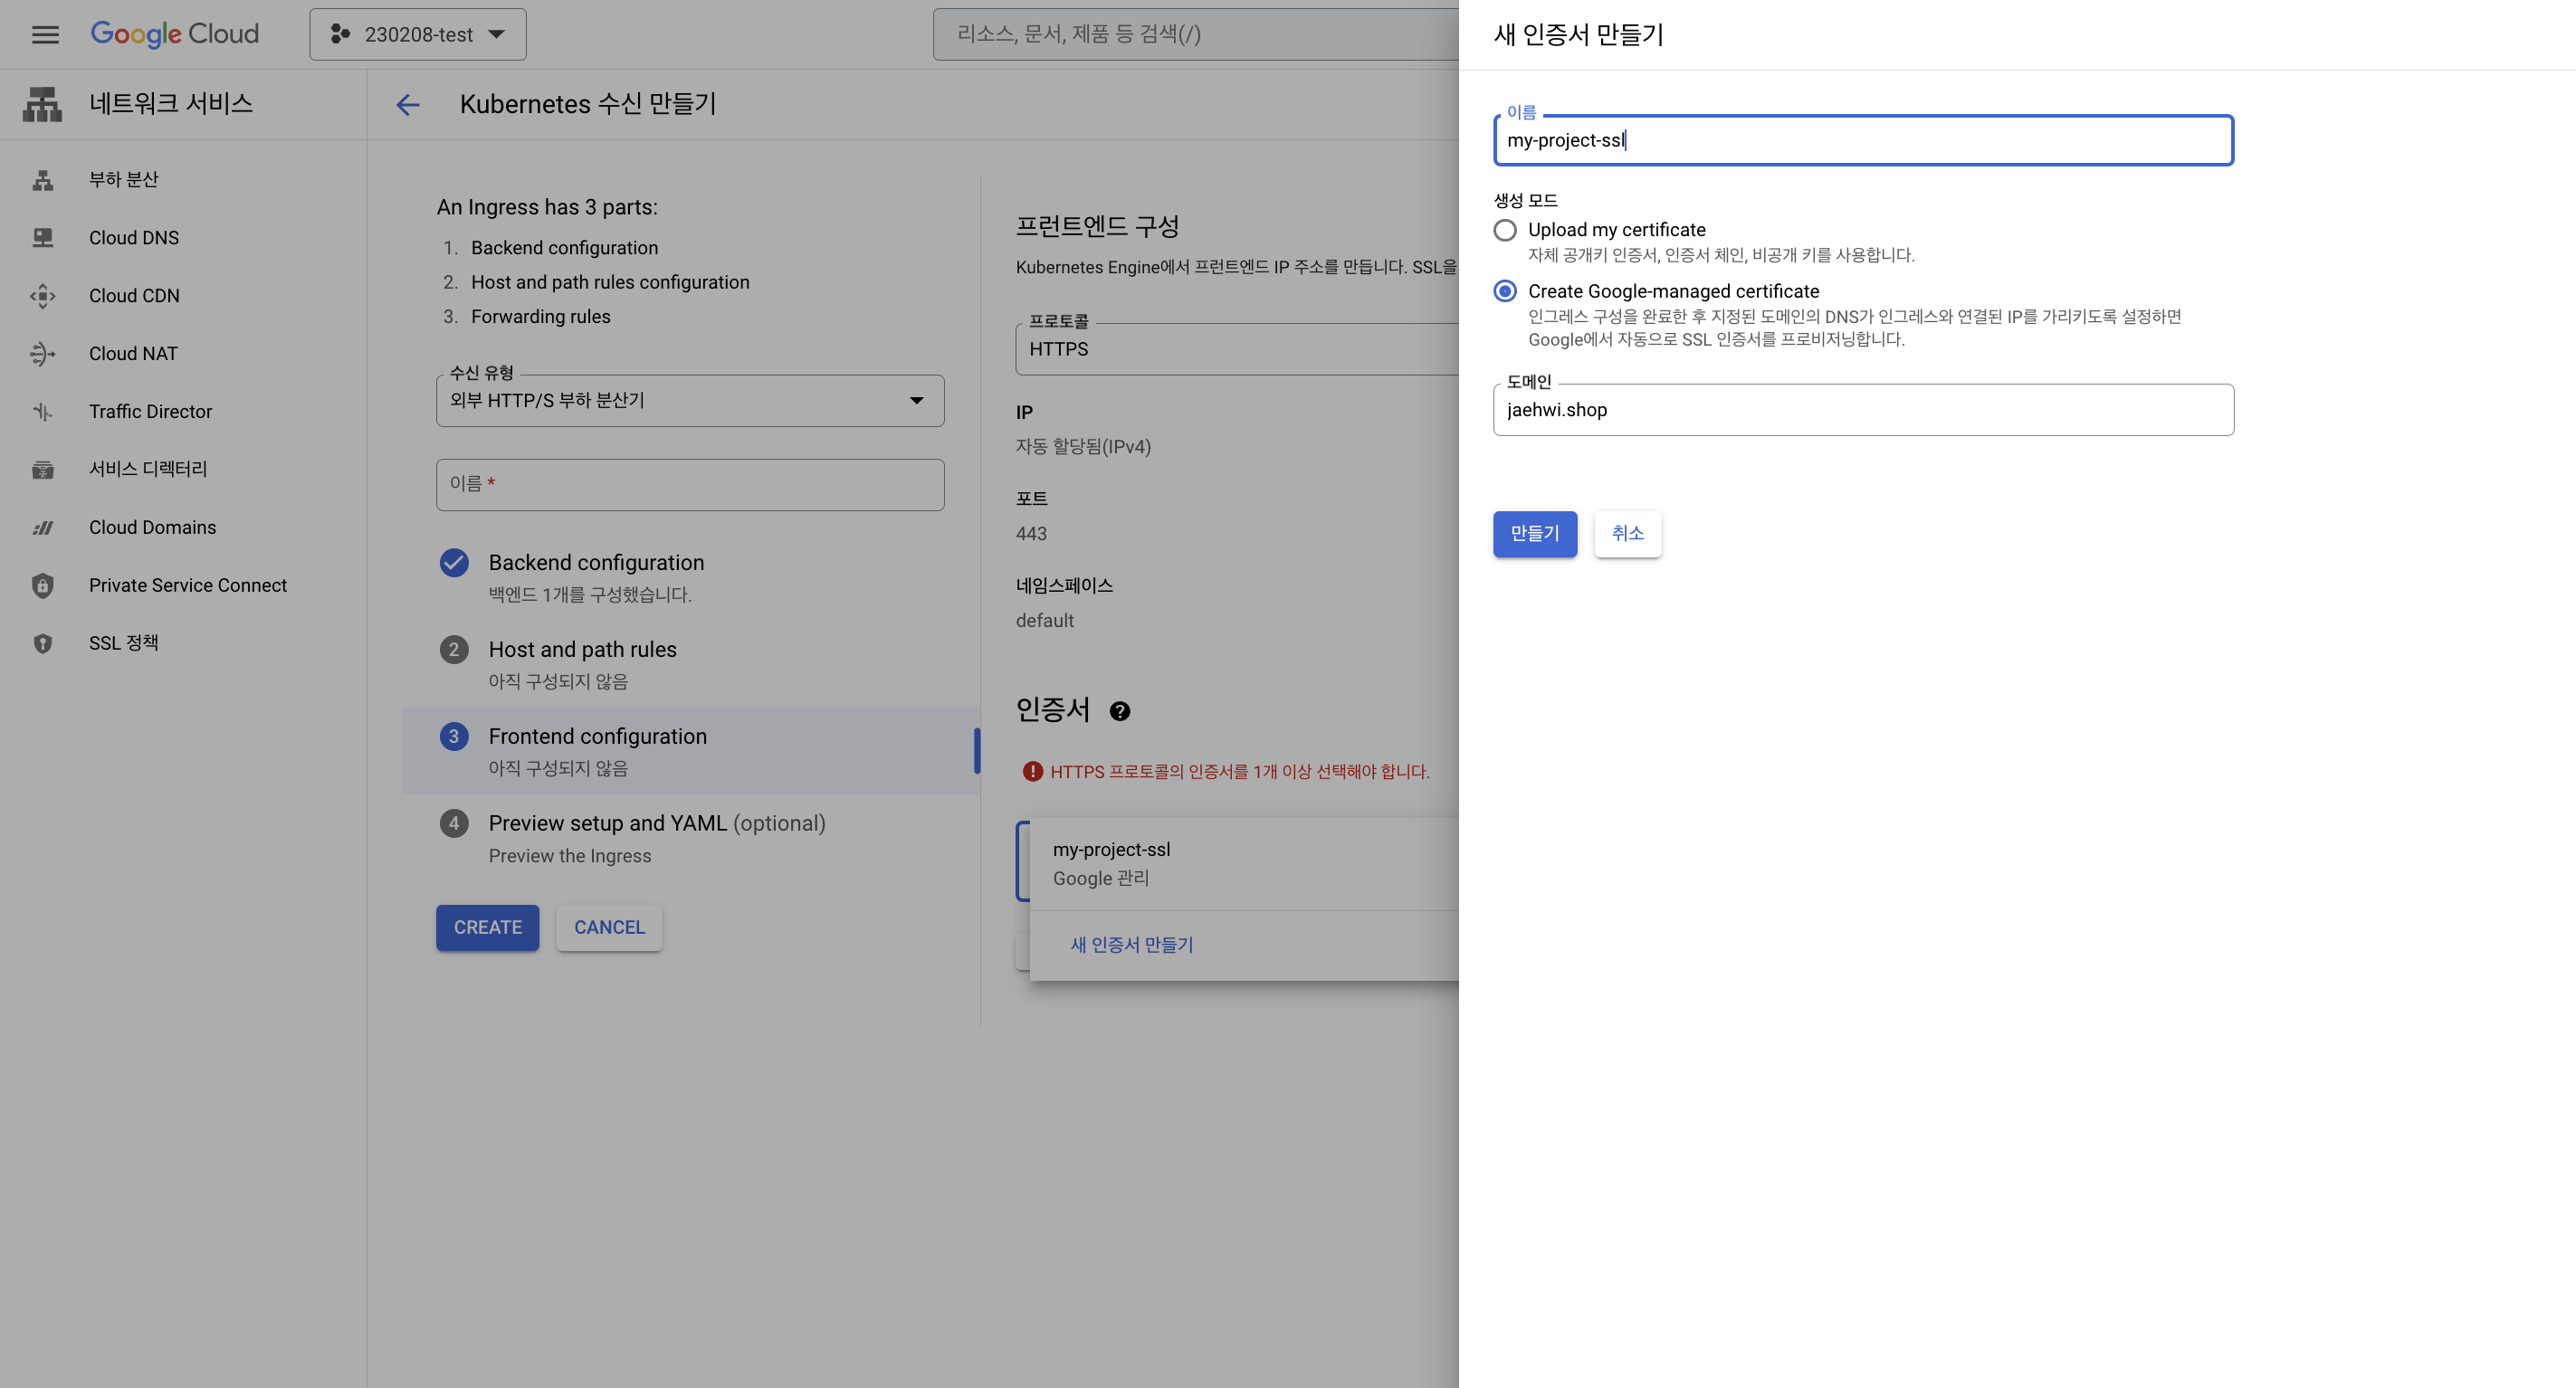Screen dimensions: 2576x1388
Task: Click the SSL policy shield icon
Action: click(42, 643)
